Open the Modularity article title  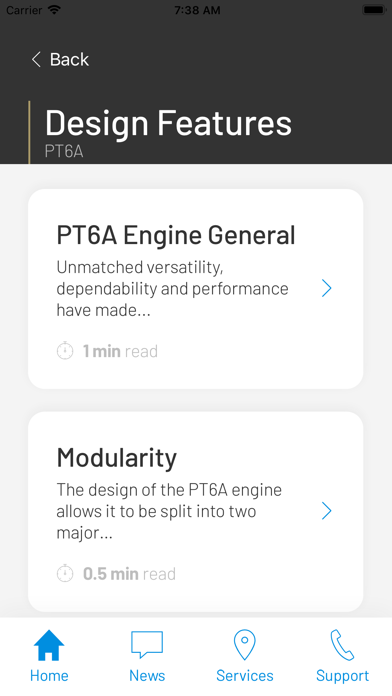coord(117,458)
